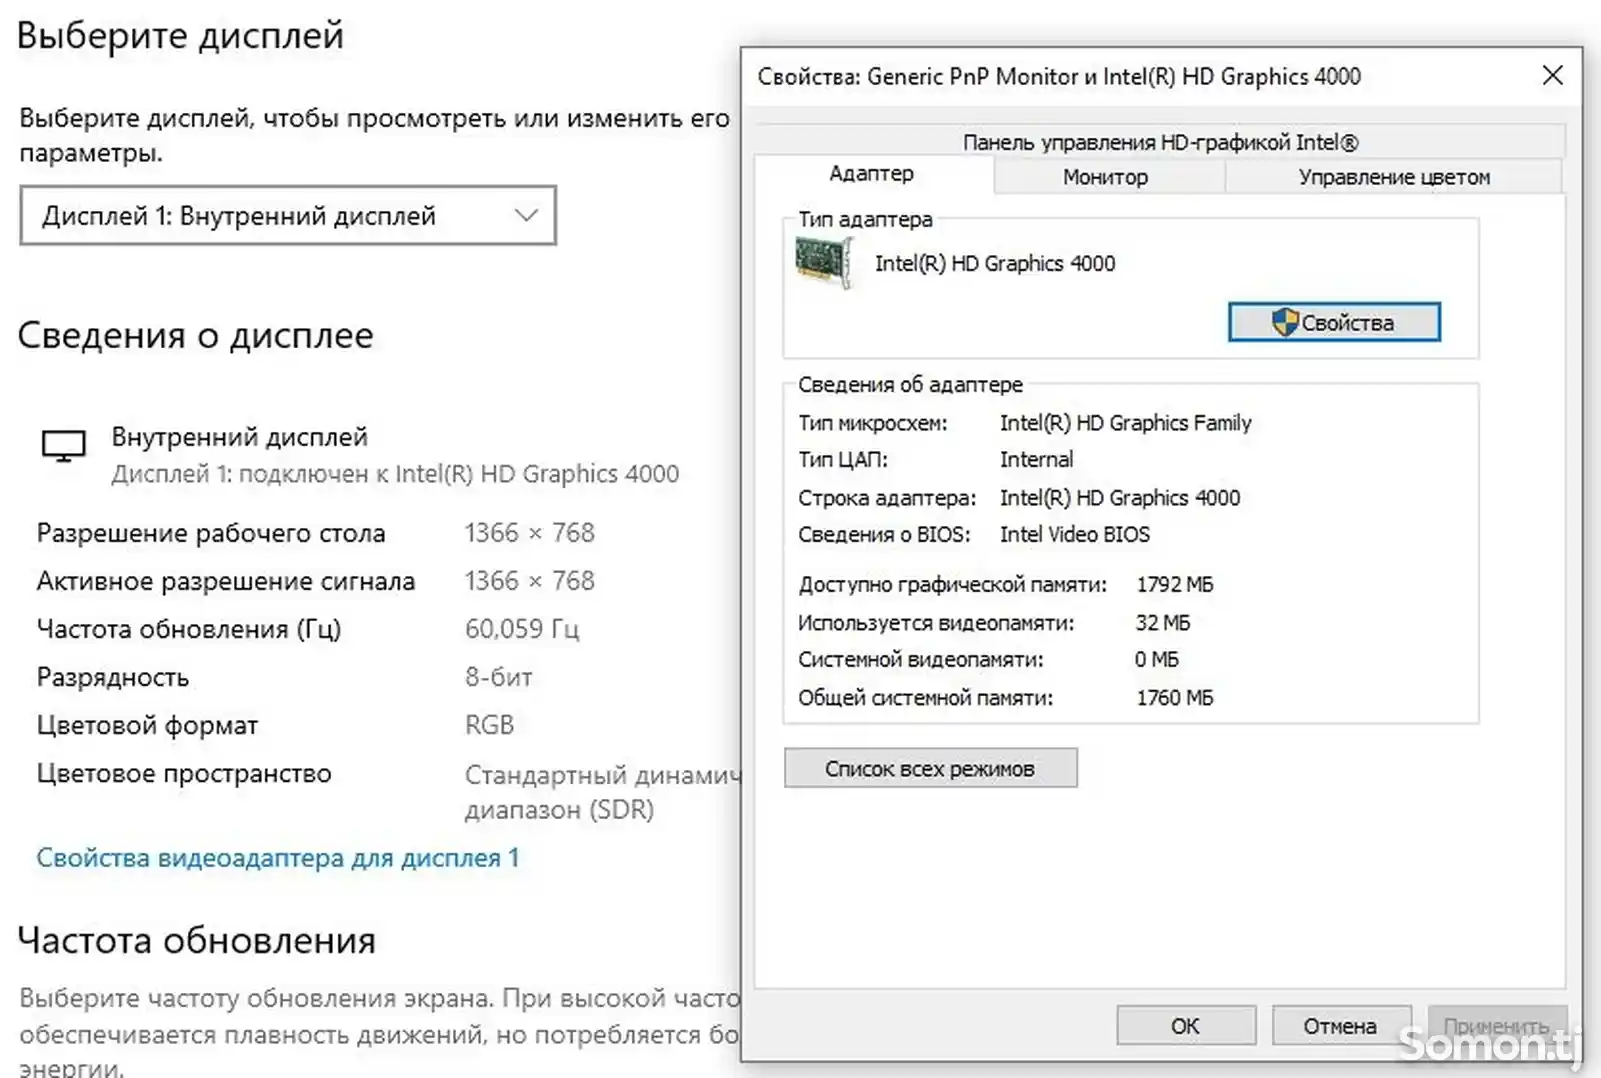The image size is (1601, 1078).
Task: Click the Internal DAC type value
Action: click(x=1036, y=460)
